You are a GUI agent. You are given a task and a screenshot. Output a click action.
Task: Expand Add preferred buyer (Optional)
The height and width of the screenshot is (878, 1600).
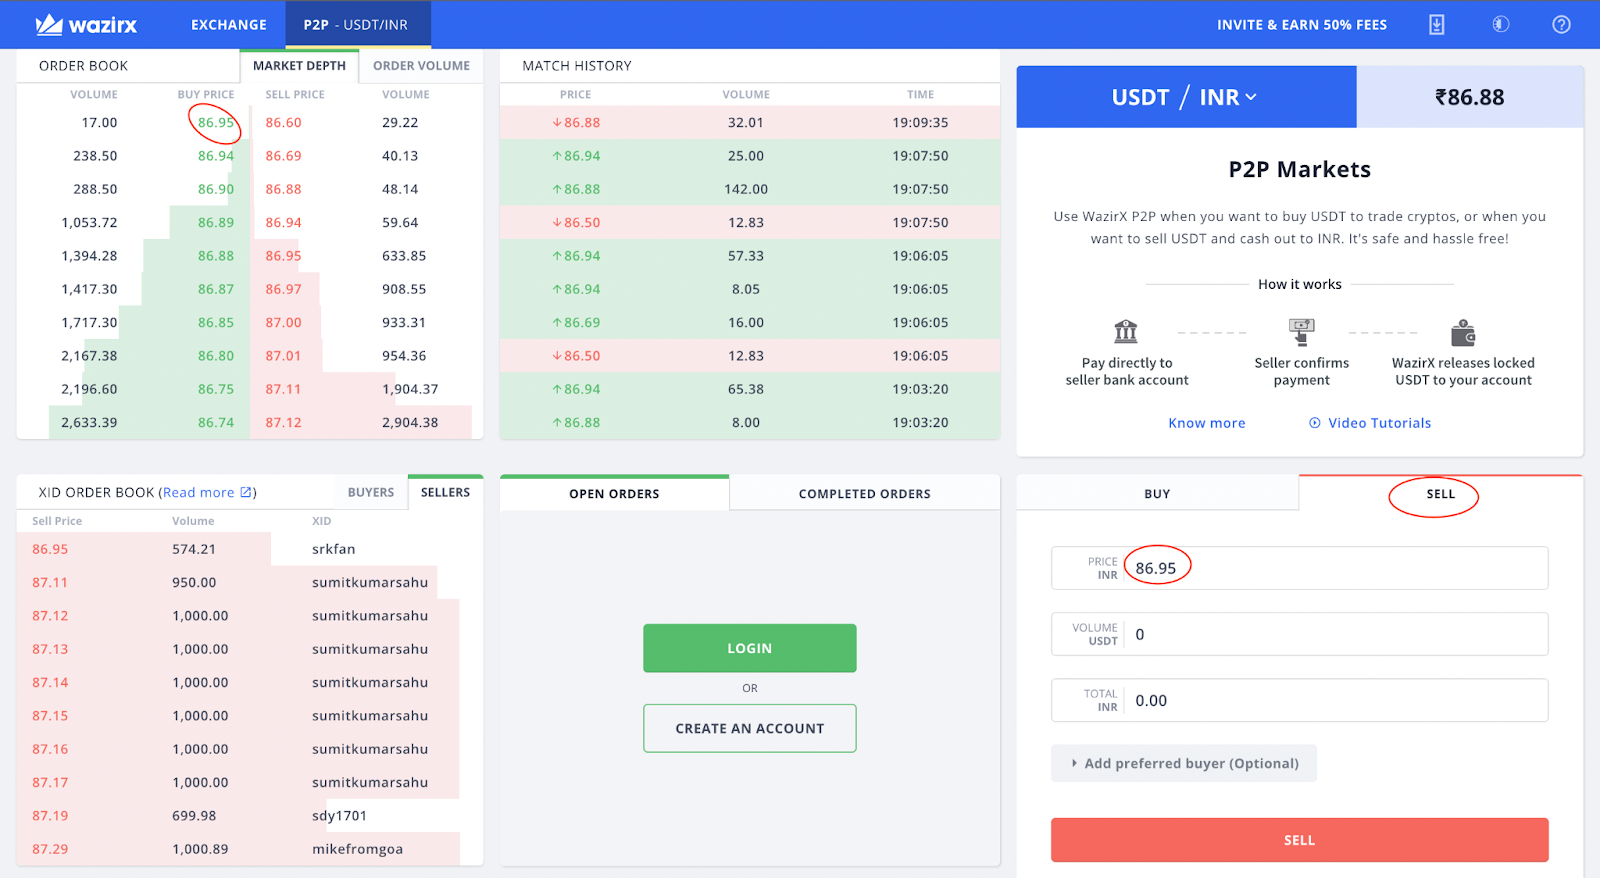click(x=1184, y=763)
